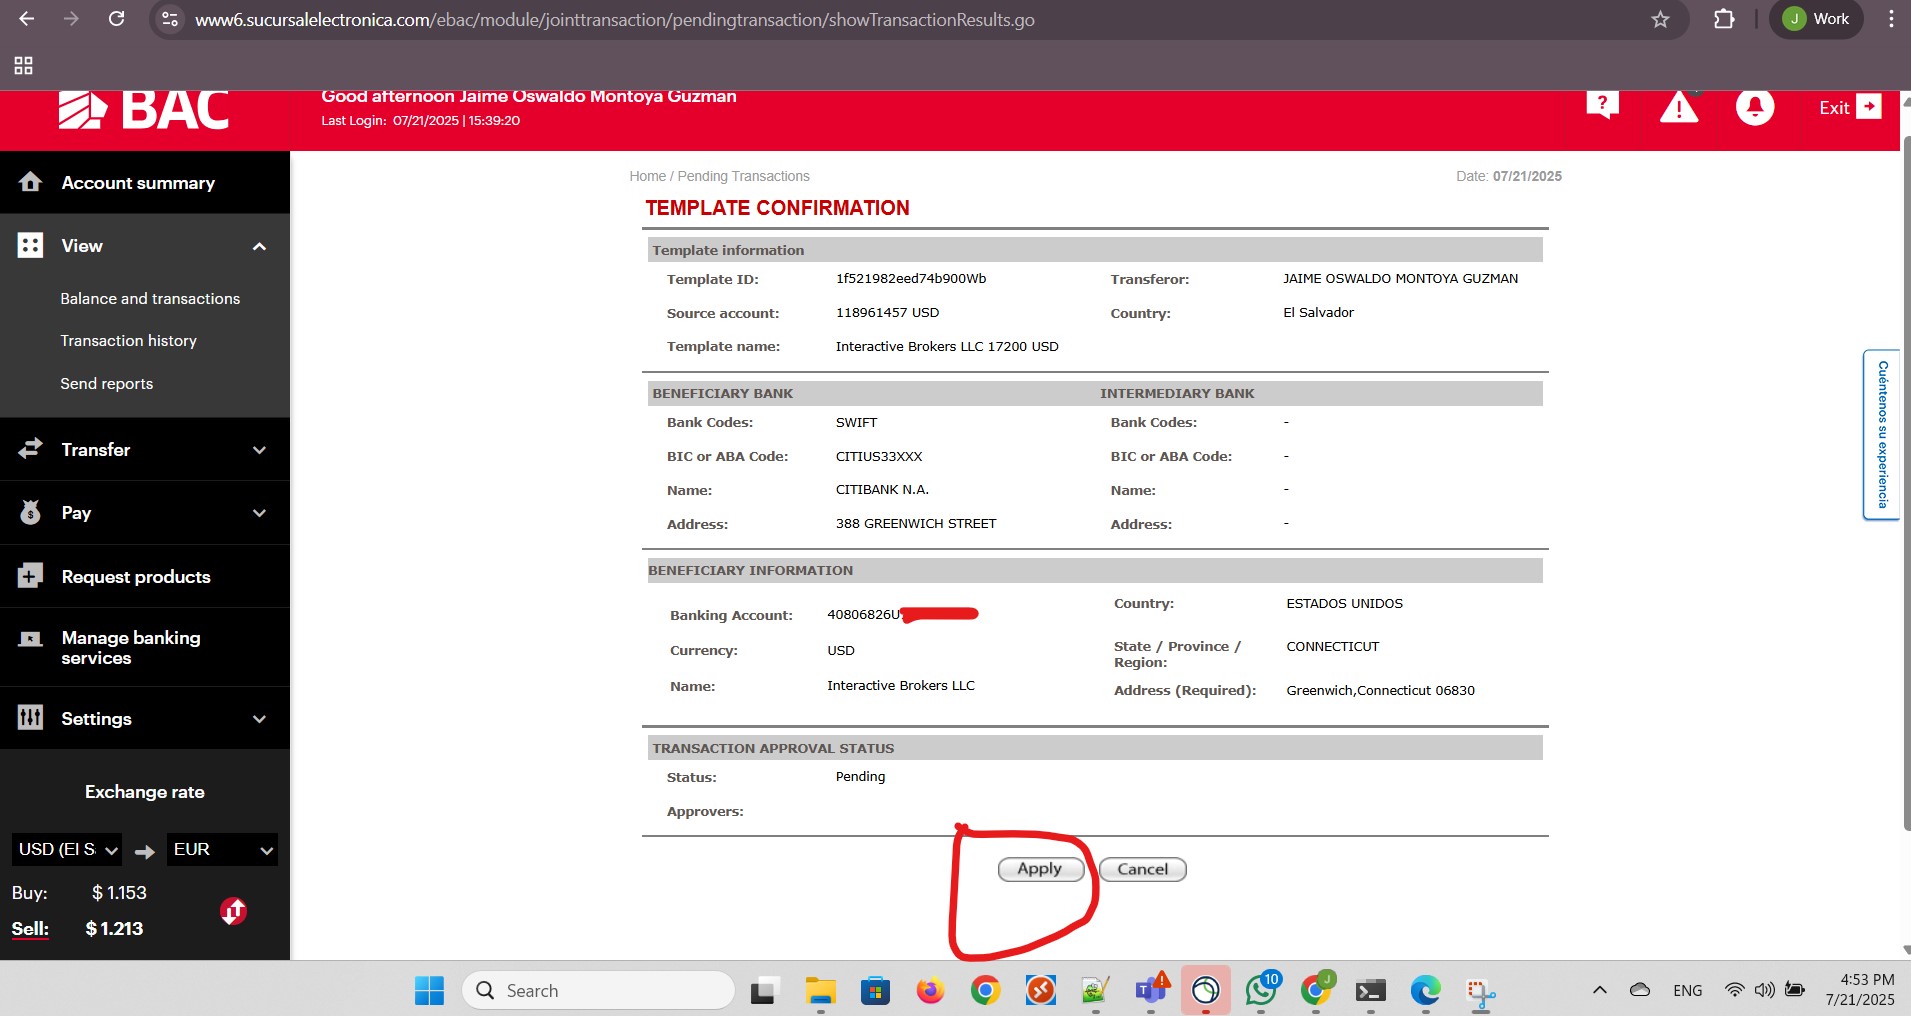This screenshot has width=1911, height=1016.
Task: Open the Chrome Work profile taskbar icon
Action: (1316, 990)
